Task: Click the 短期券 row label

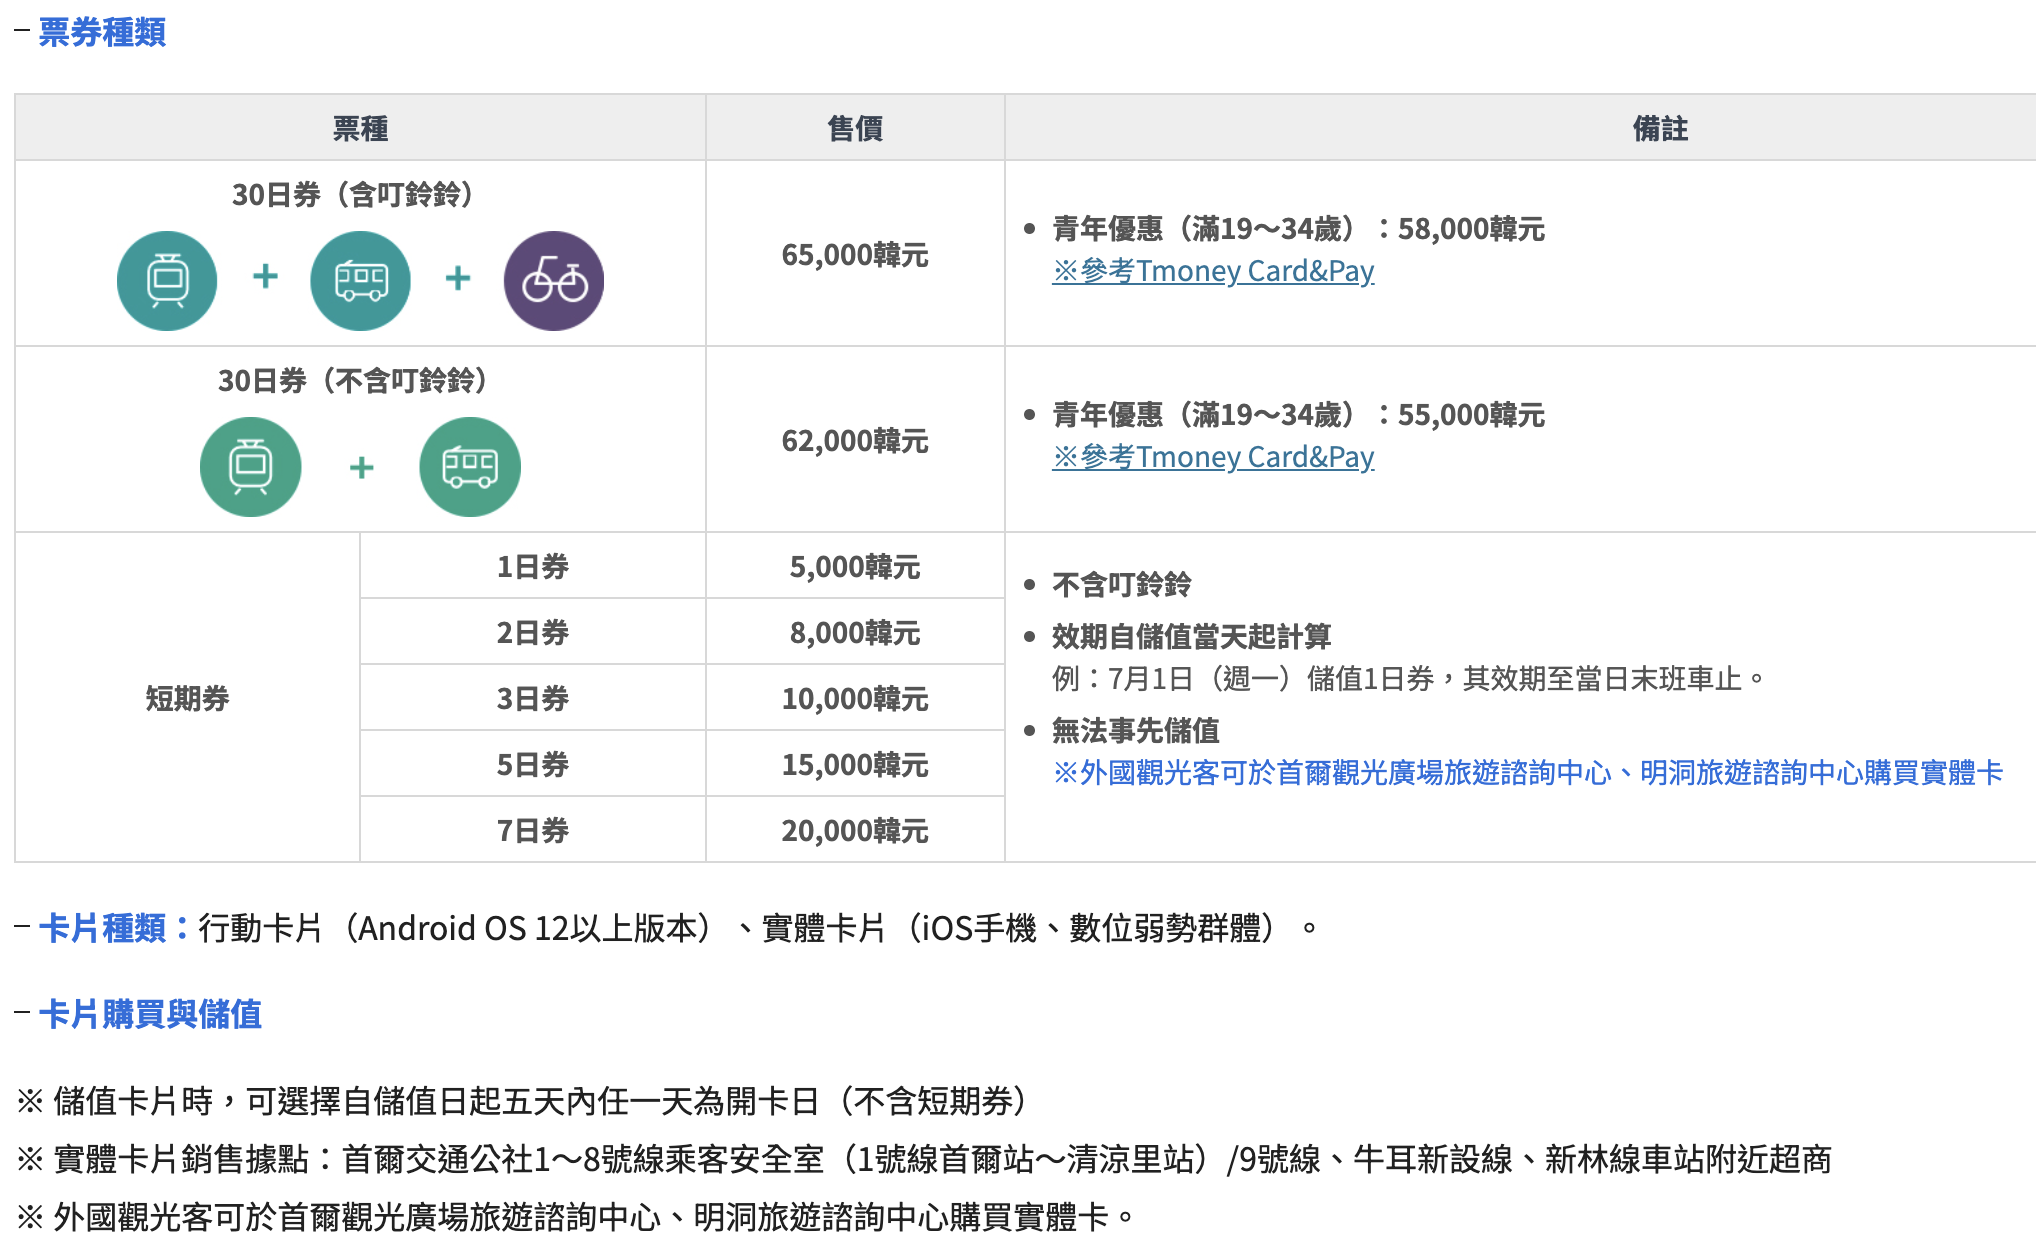Action: [x=187, y=698]
